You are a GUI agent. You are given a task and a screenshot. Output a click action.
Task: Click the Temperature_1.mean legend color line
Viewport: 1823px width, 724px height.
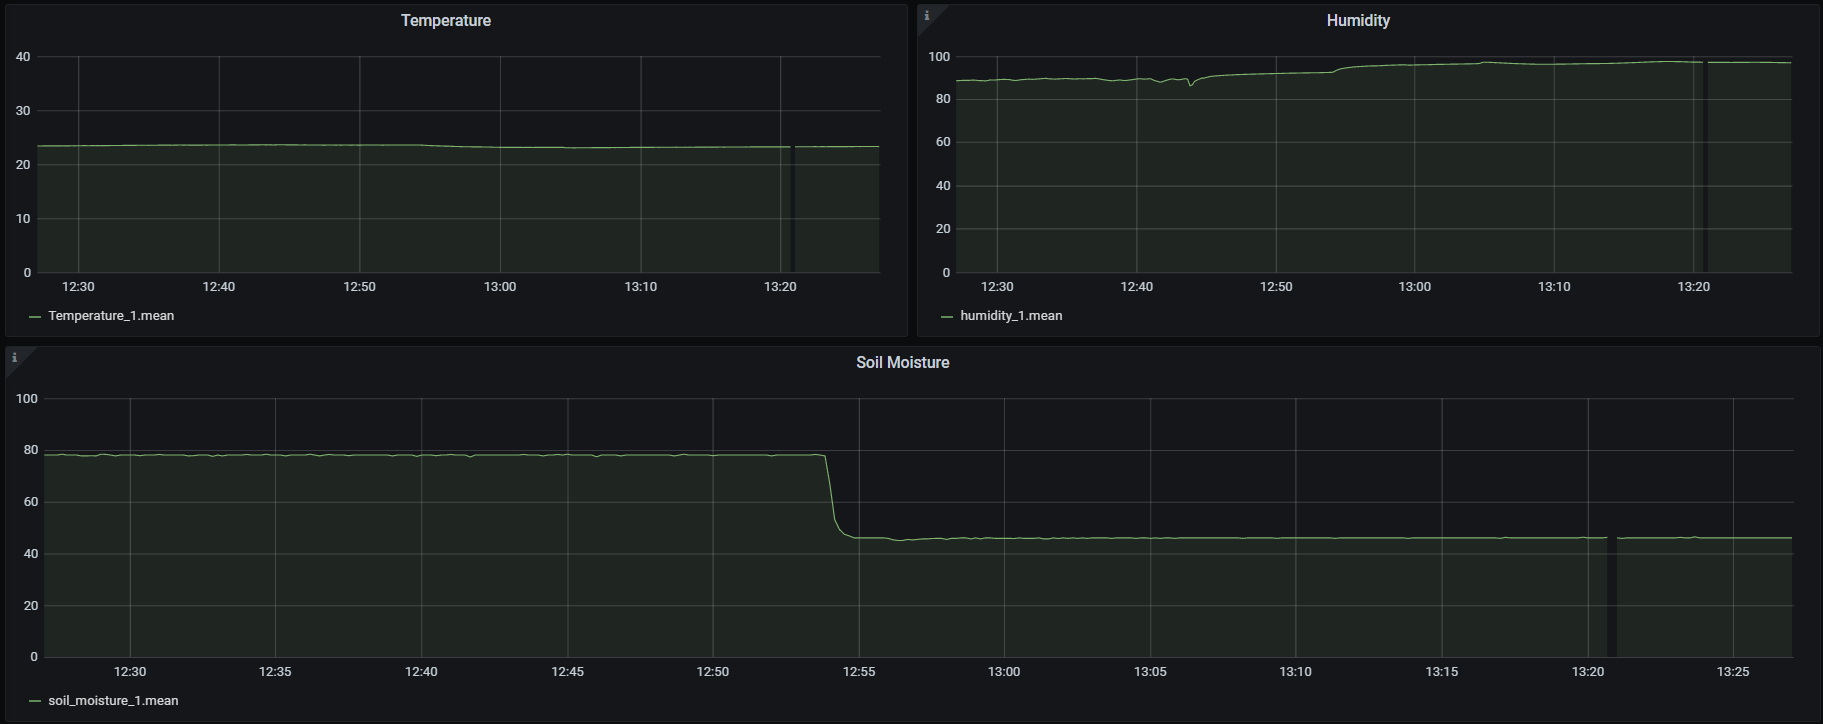[x=35, y=316]
